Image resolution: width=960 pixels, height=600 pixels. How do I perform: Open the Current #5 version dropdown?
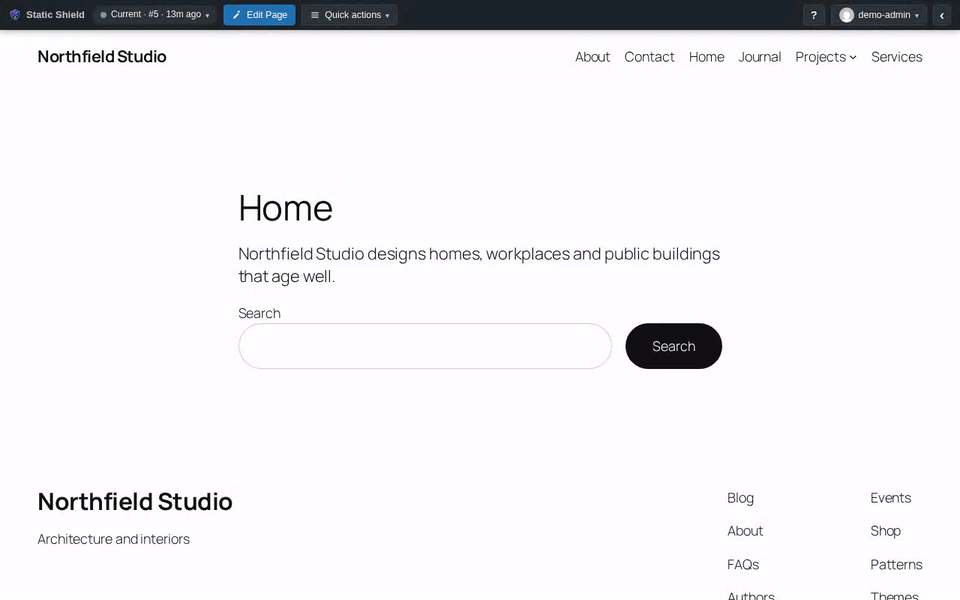click(x=155, y=15)
